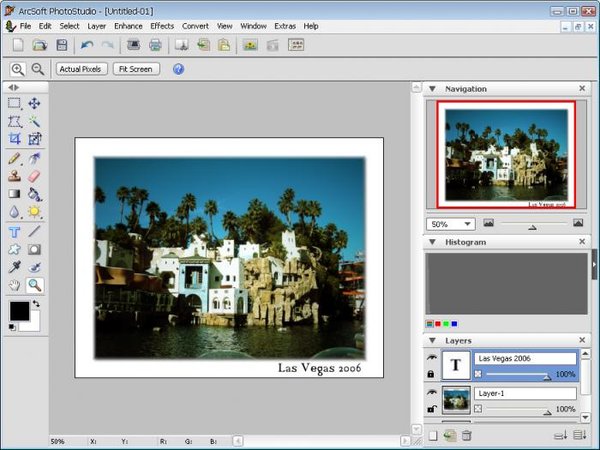Select the Crop tool

click(15, 139)
